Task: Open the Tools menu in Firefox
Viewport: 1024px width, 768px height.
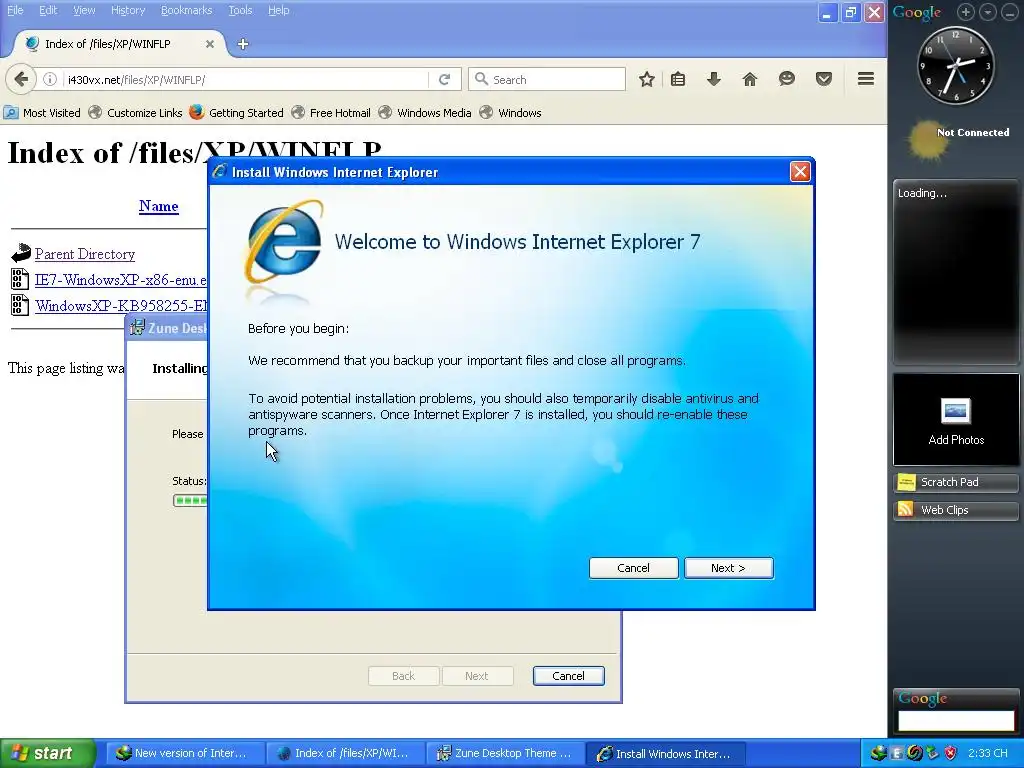Action: (x=240, y=10)
